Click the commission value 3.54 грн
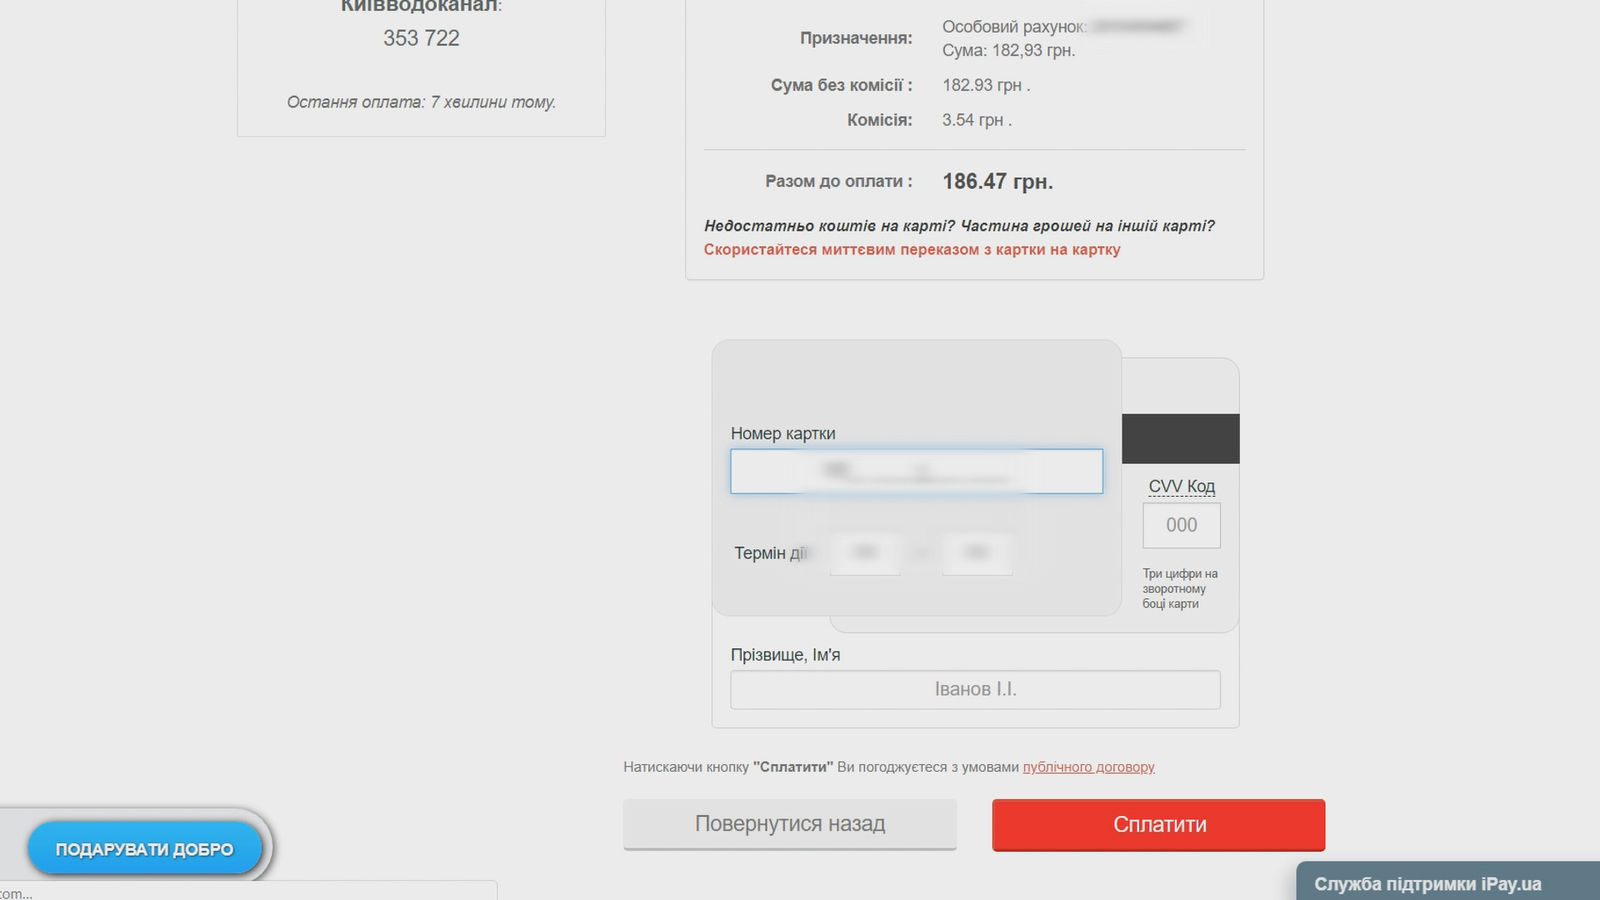Screen dimensions: 1600x900 coord(976,120)
